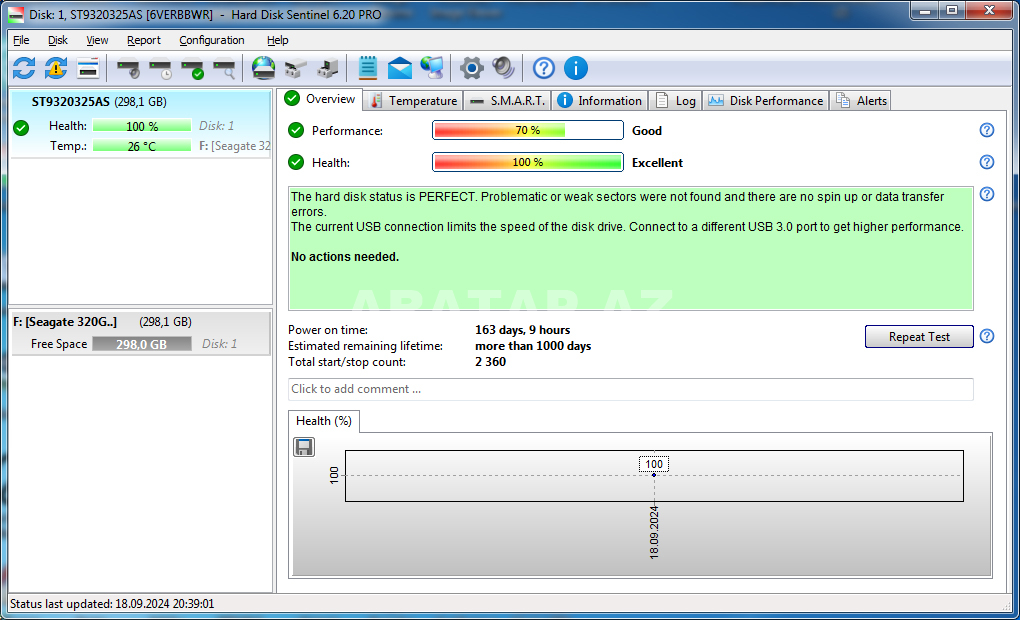The width and height of the screenshot is (1020, 620).
Task: Switch to the Disk Performance tab
Action: pos(766,101)
